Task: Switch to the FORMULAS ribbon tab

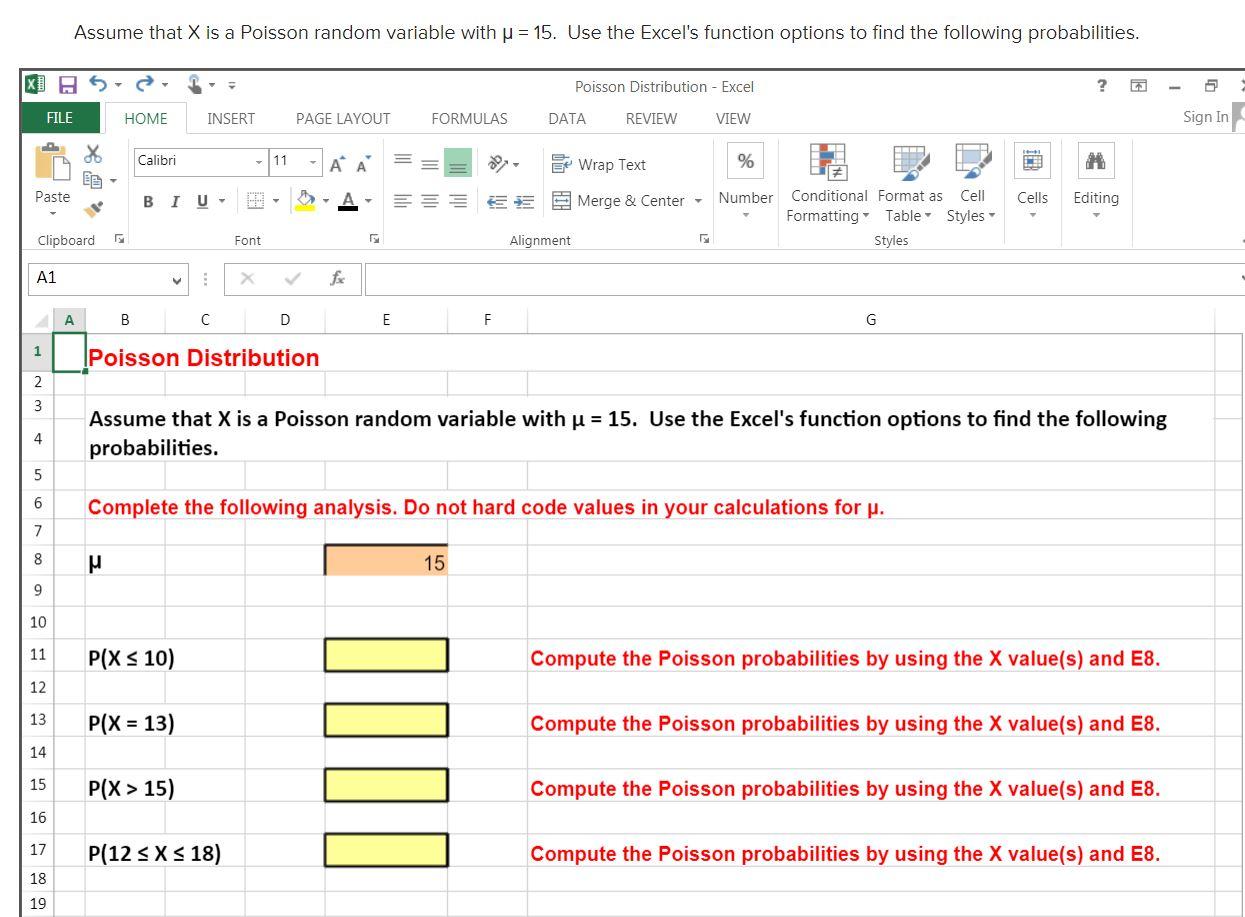Action: (469, 118)
